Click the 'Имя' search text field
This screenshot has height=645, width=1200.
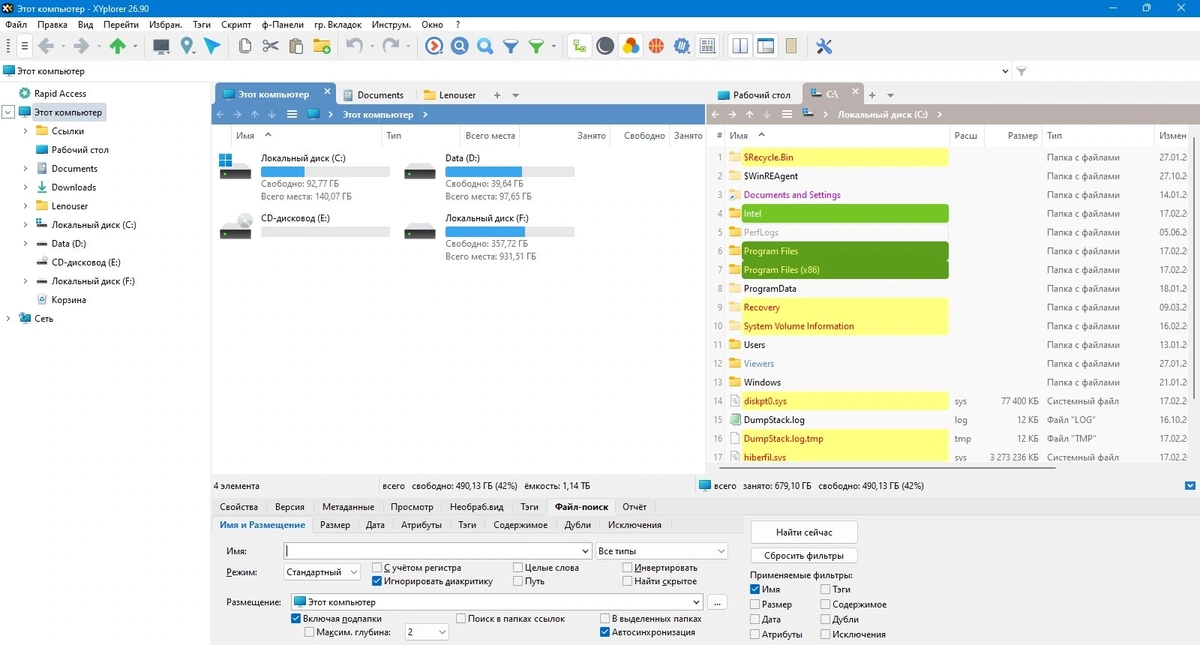(438, 551)
